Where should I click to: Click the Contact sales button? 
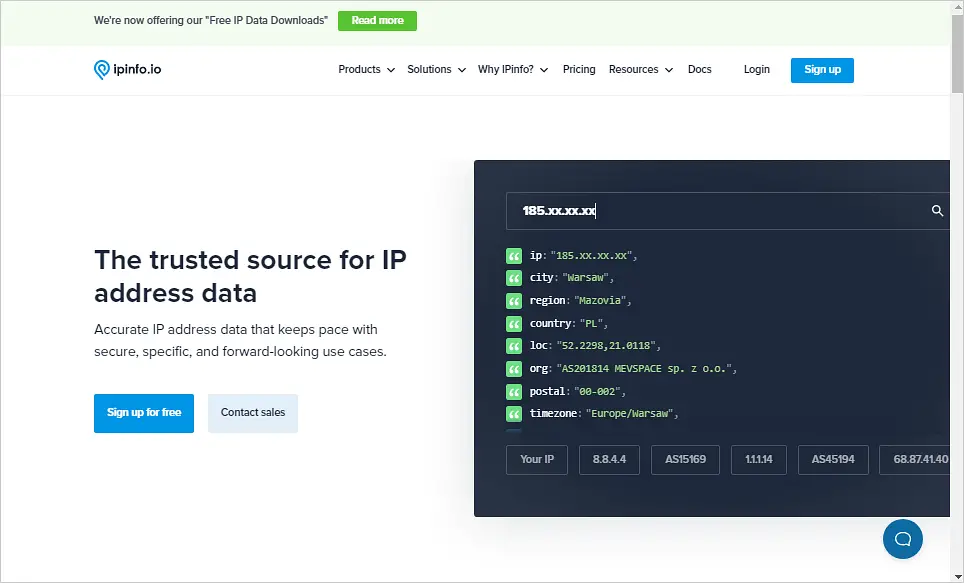coord(253,413)
